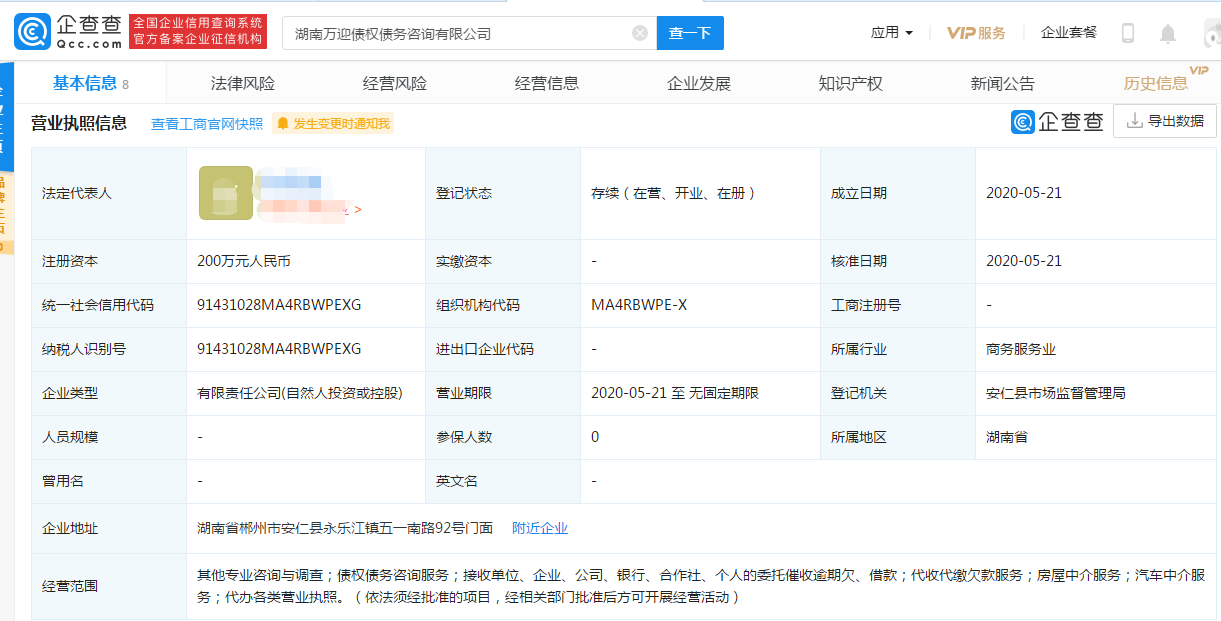
Task: Click the bell icon before 发生变更时通知我
Action: click(283, 123)
